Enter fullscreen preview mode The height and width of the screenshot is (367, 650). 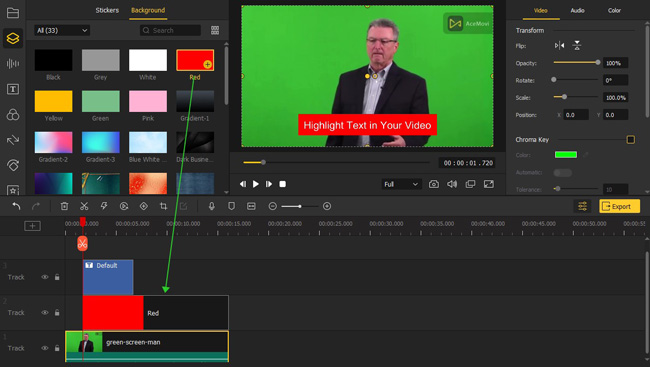tap(489, 184)
